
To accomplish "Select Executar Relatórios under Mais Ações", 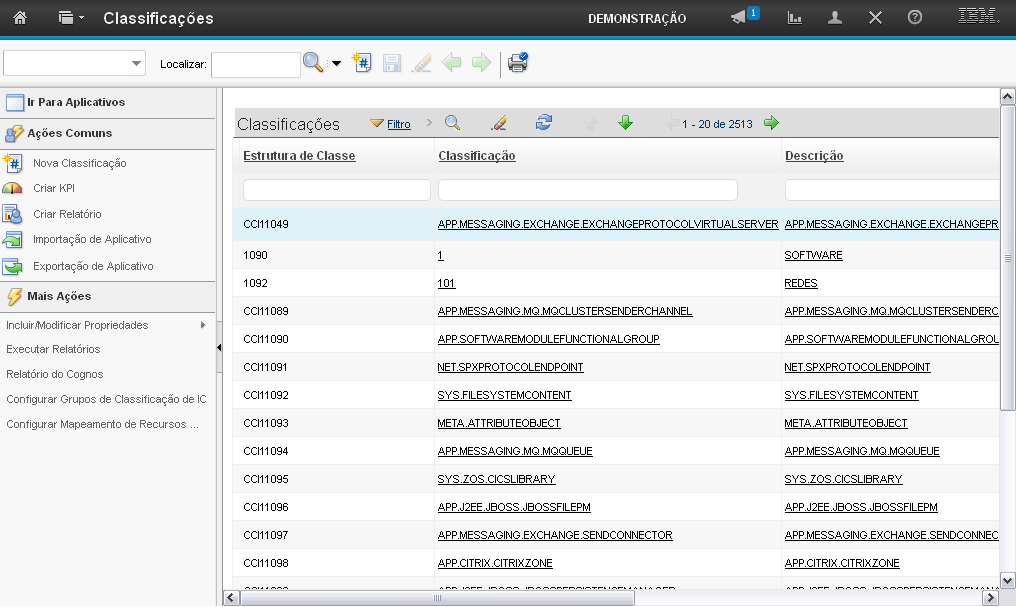I will coord(53,349).
